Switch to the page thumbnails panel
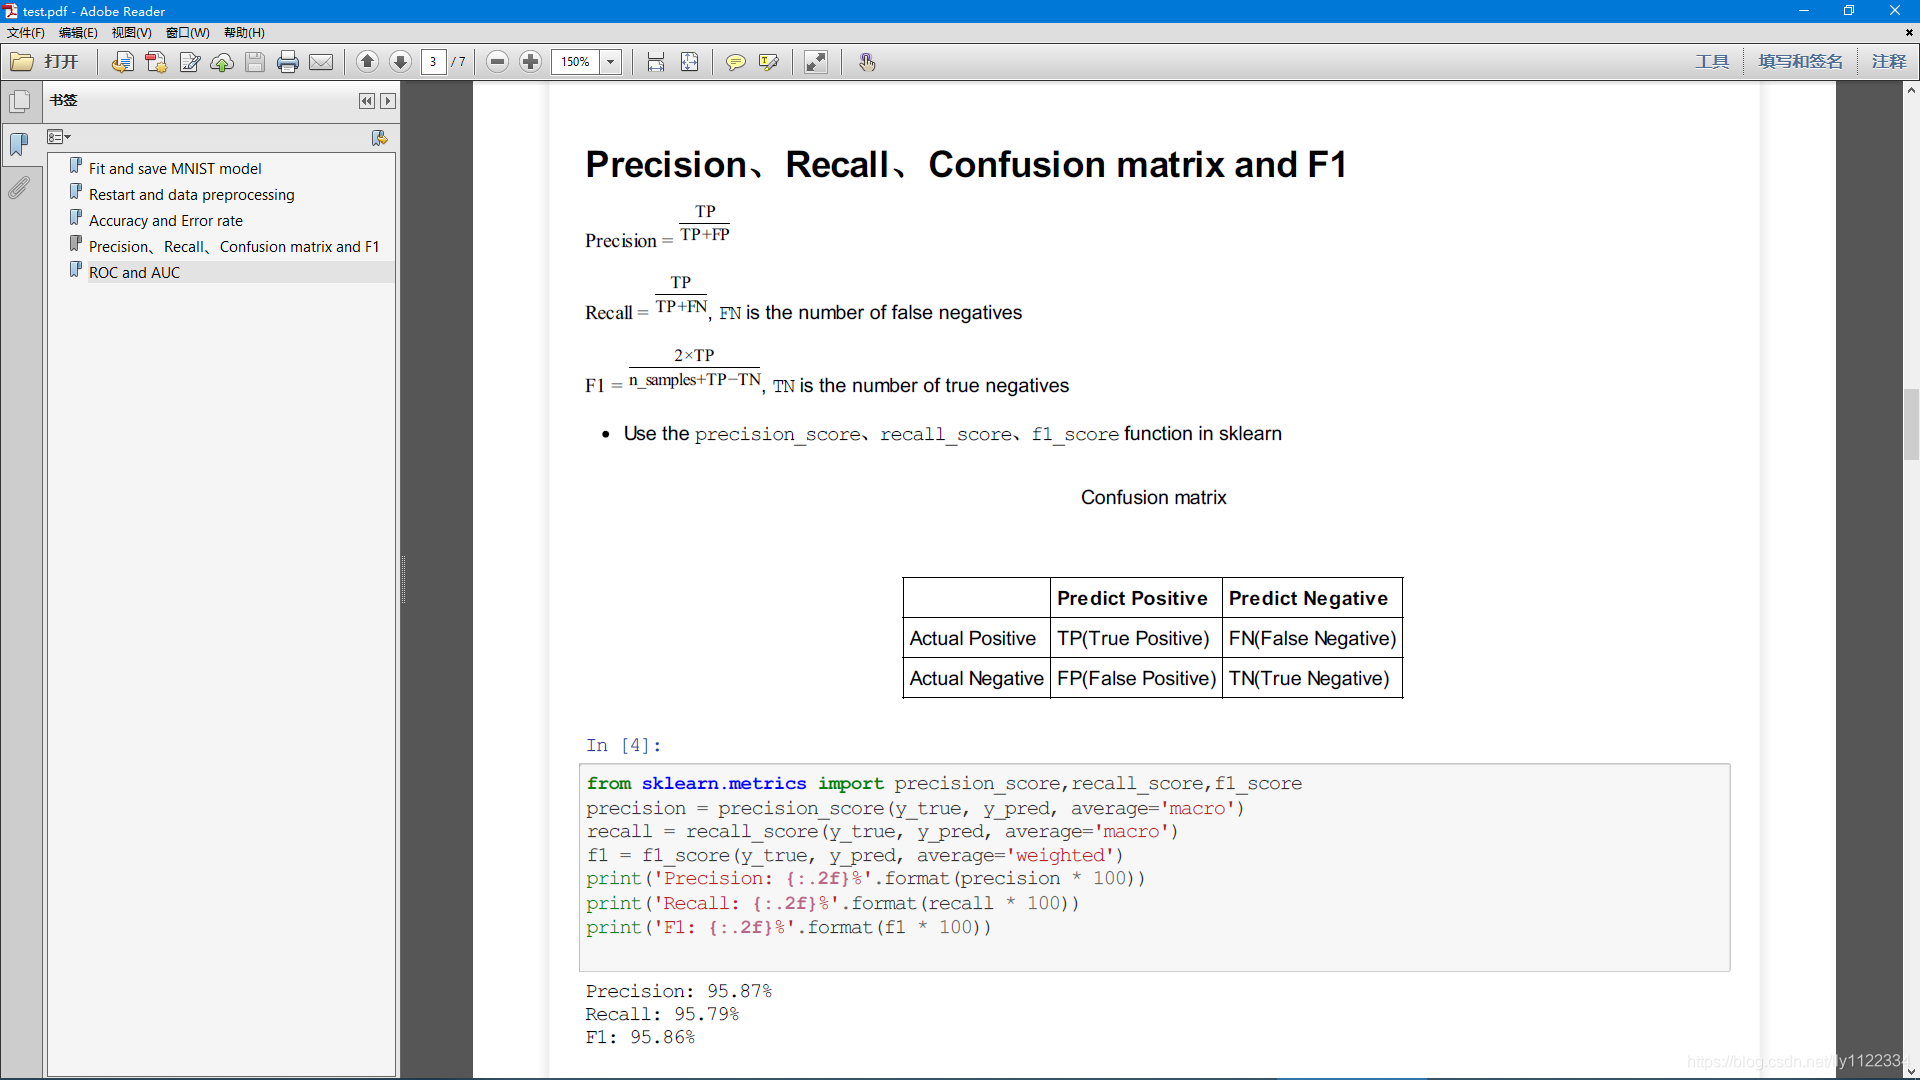The width and height of the screenshot is (1920, 1080). click(20, 101)
